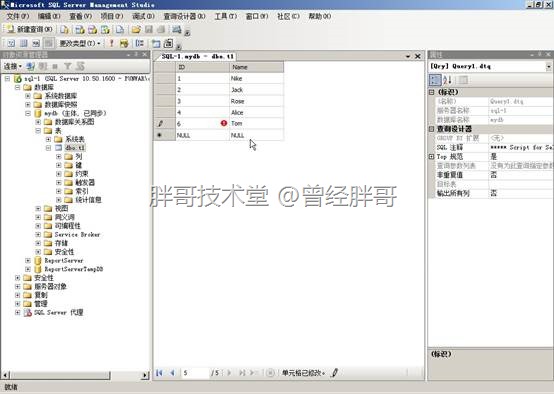
Task: Switch properties to Alphabetical sort
Action: click(447, 80)
